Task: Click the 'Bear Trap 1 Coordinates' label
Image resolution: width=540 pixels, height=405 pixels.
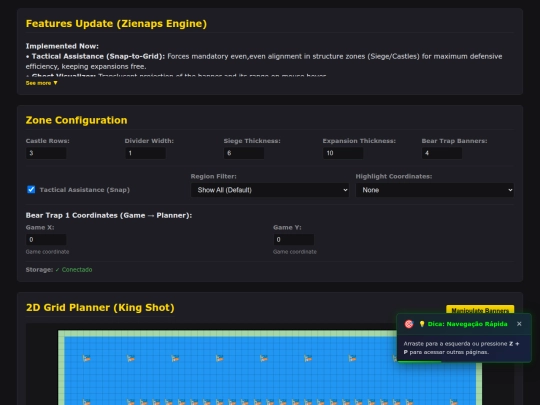Action: click(109, 215)
